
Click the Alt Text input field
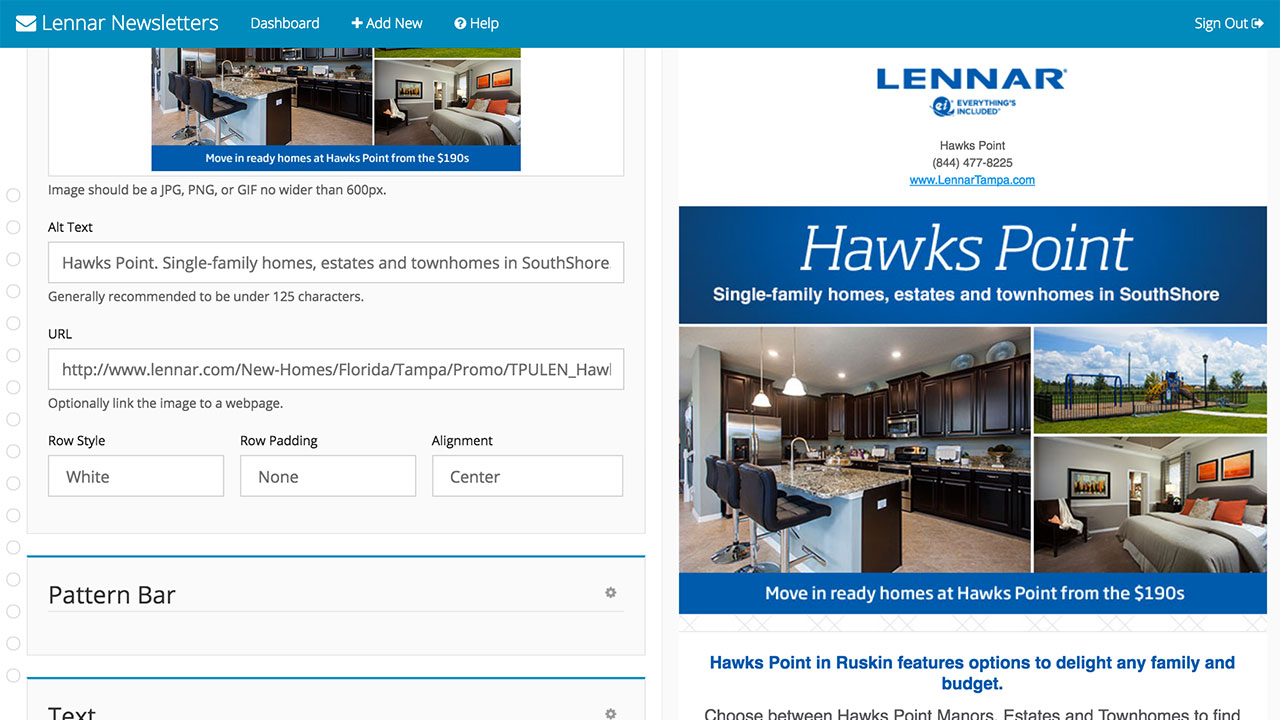pyautogui.click(x=336, y=262)
